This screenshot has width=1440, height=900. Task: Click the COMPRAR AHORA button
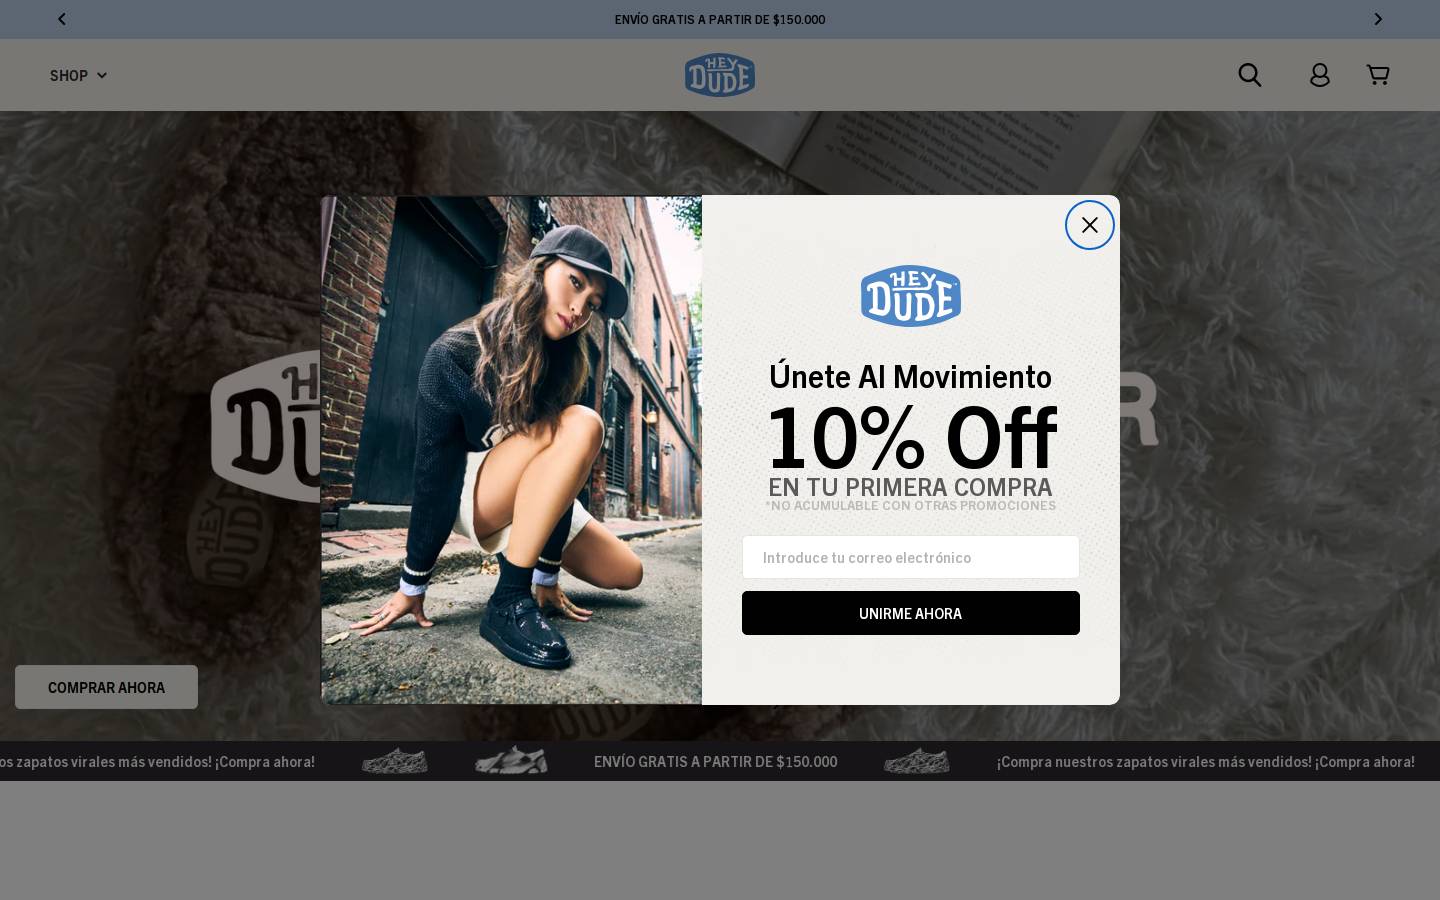coord(106,687)
